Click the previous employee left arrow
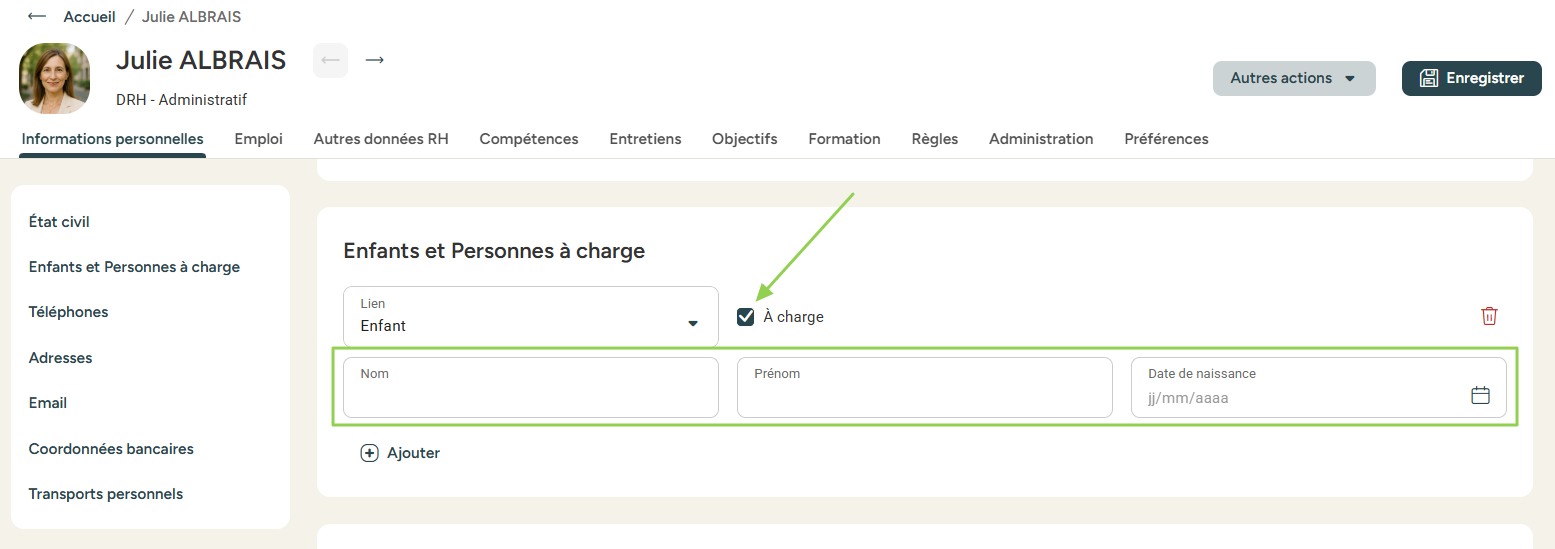1555x549 pixels. click(330, 60)
